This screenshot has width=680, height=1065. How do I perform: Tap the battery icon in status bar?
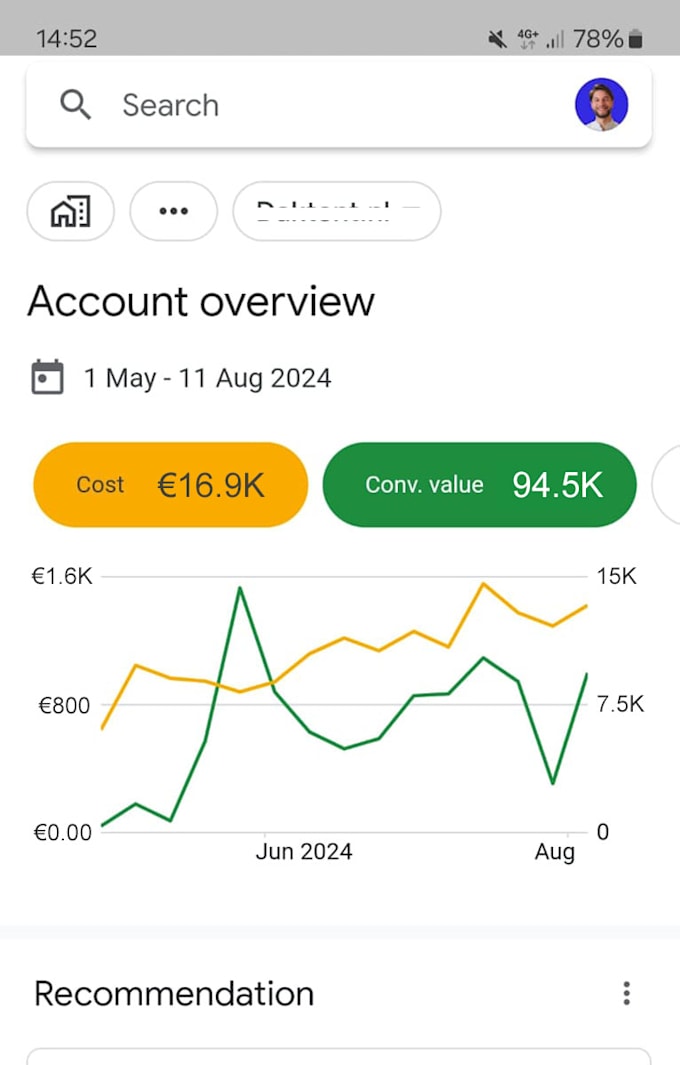[636, 39]
